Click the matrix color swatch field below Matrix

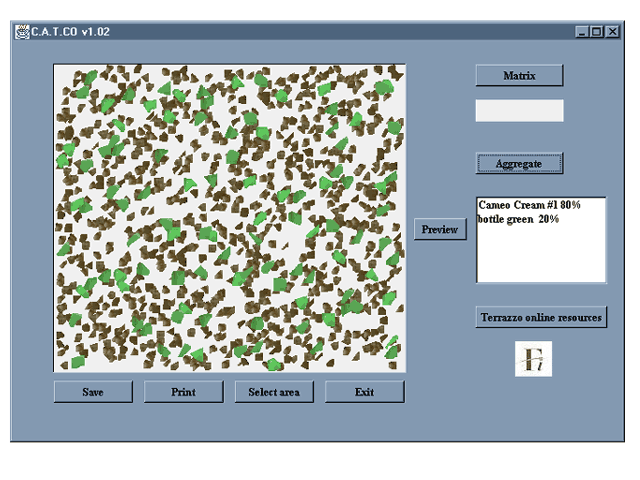pos(519,111)
